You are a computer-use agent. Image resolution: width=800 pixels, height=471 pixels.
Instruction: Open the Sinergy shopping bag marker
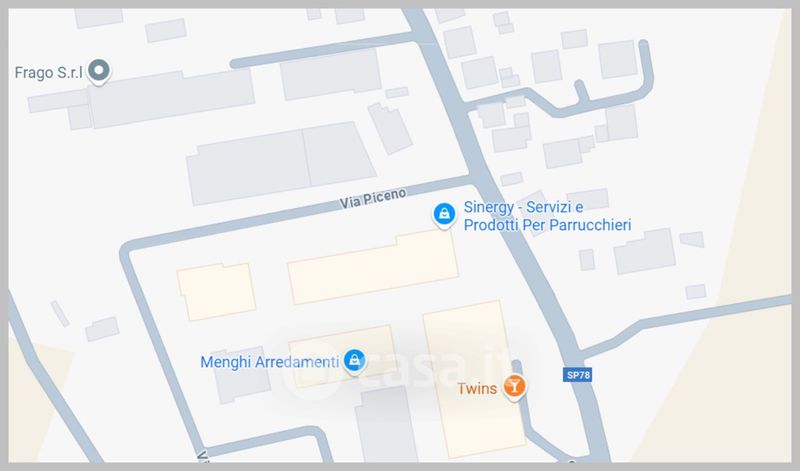[444, 214]
